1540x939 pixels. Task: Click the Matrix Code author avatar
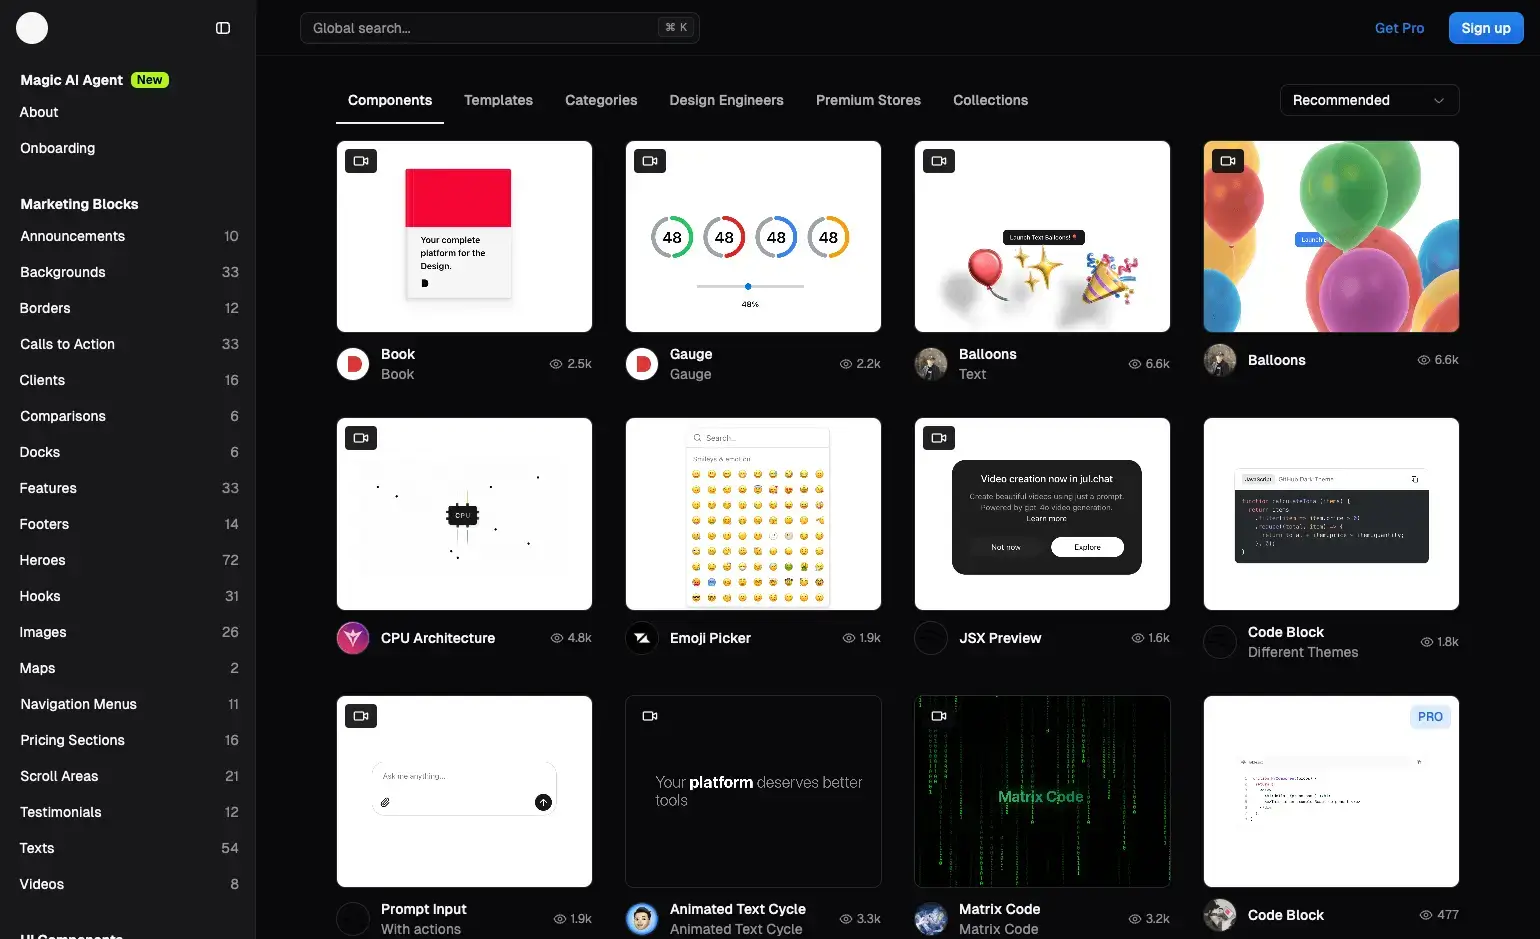(931, 918)
